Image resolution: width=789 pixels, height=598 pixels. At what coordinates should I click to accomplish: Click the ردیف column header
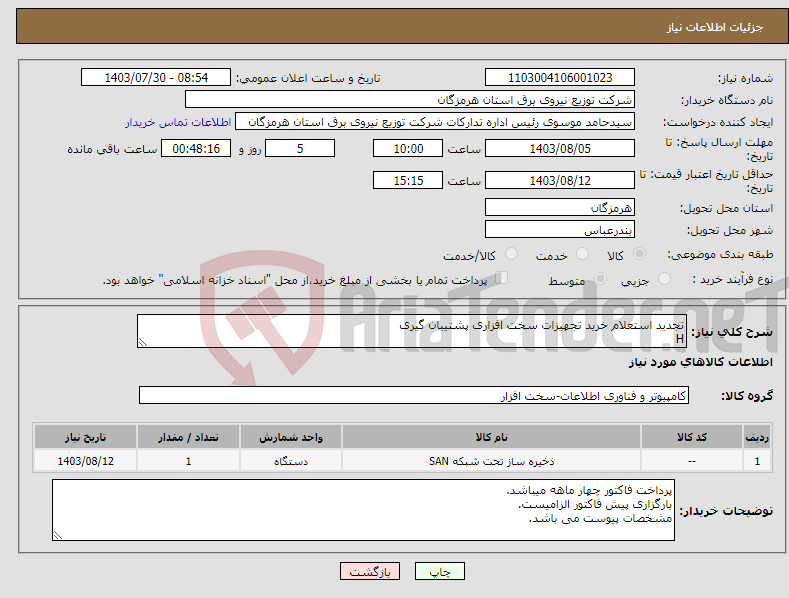[x=757, y=437]
